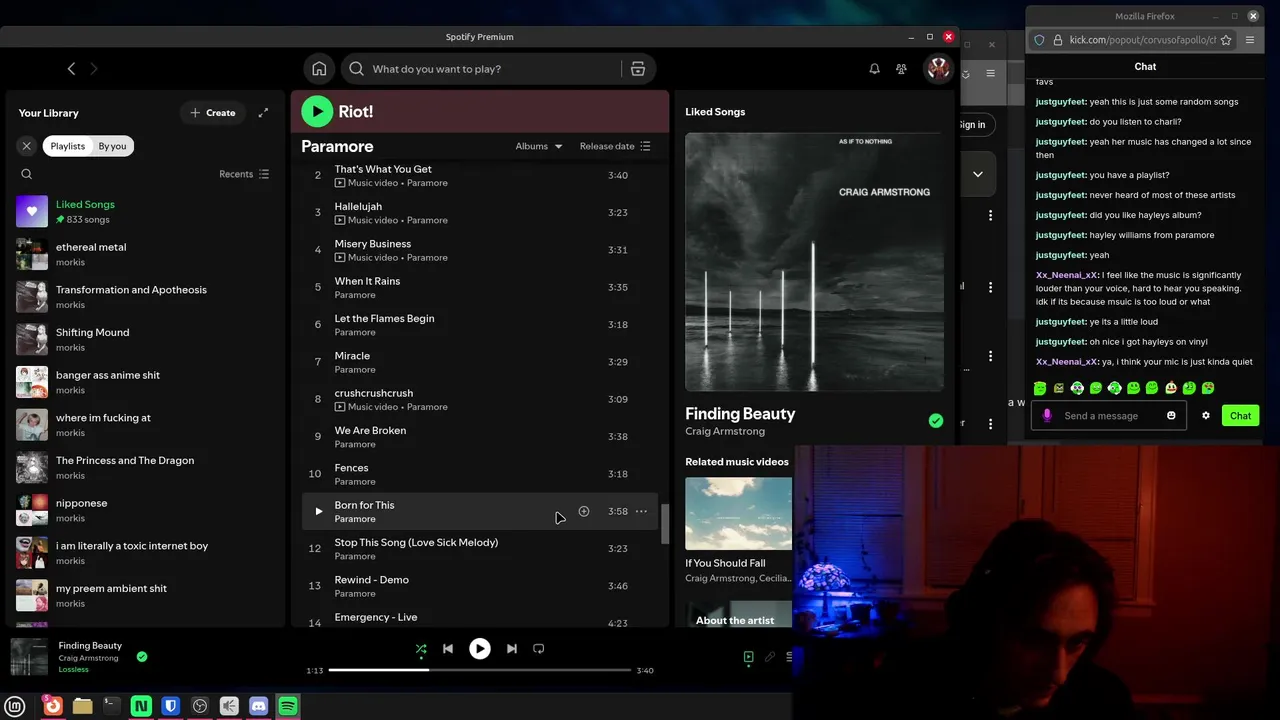Open Friend Activity icon
Viewport: 1280px width, 720px height.
pos(902,69)
